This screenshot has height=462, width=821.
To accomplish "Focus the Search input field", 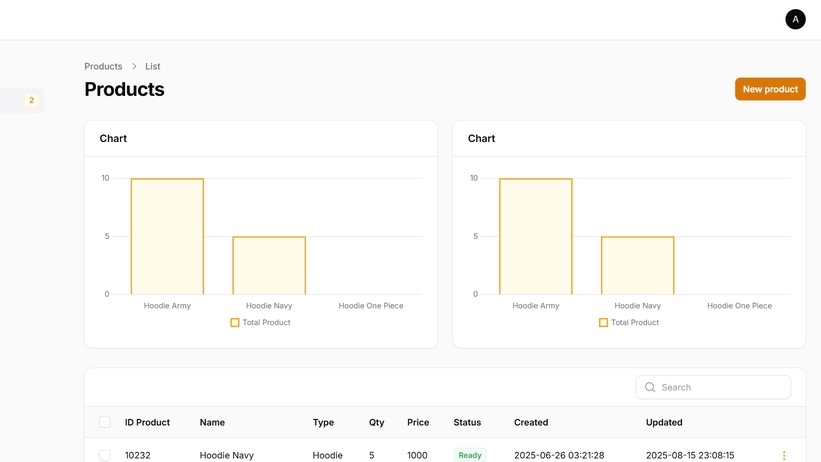I will pos(713,387).
